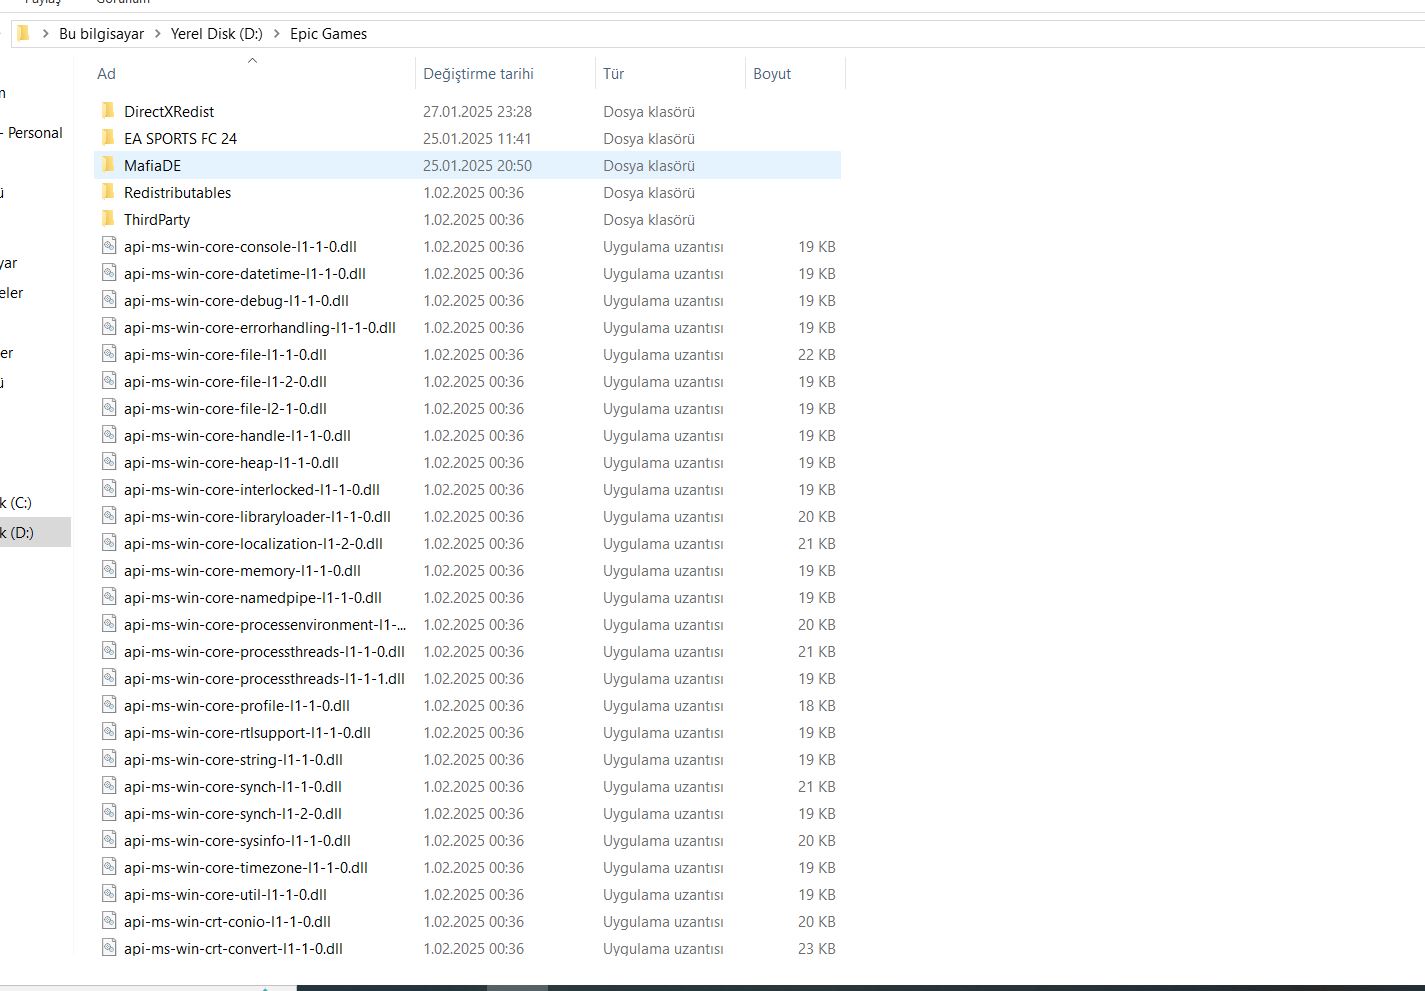1425x991 pixels.
Task: Expand the chevron after Bu bilgisayar in address bar
Action: [x=157, y=34]
